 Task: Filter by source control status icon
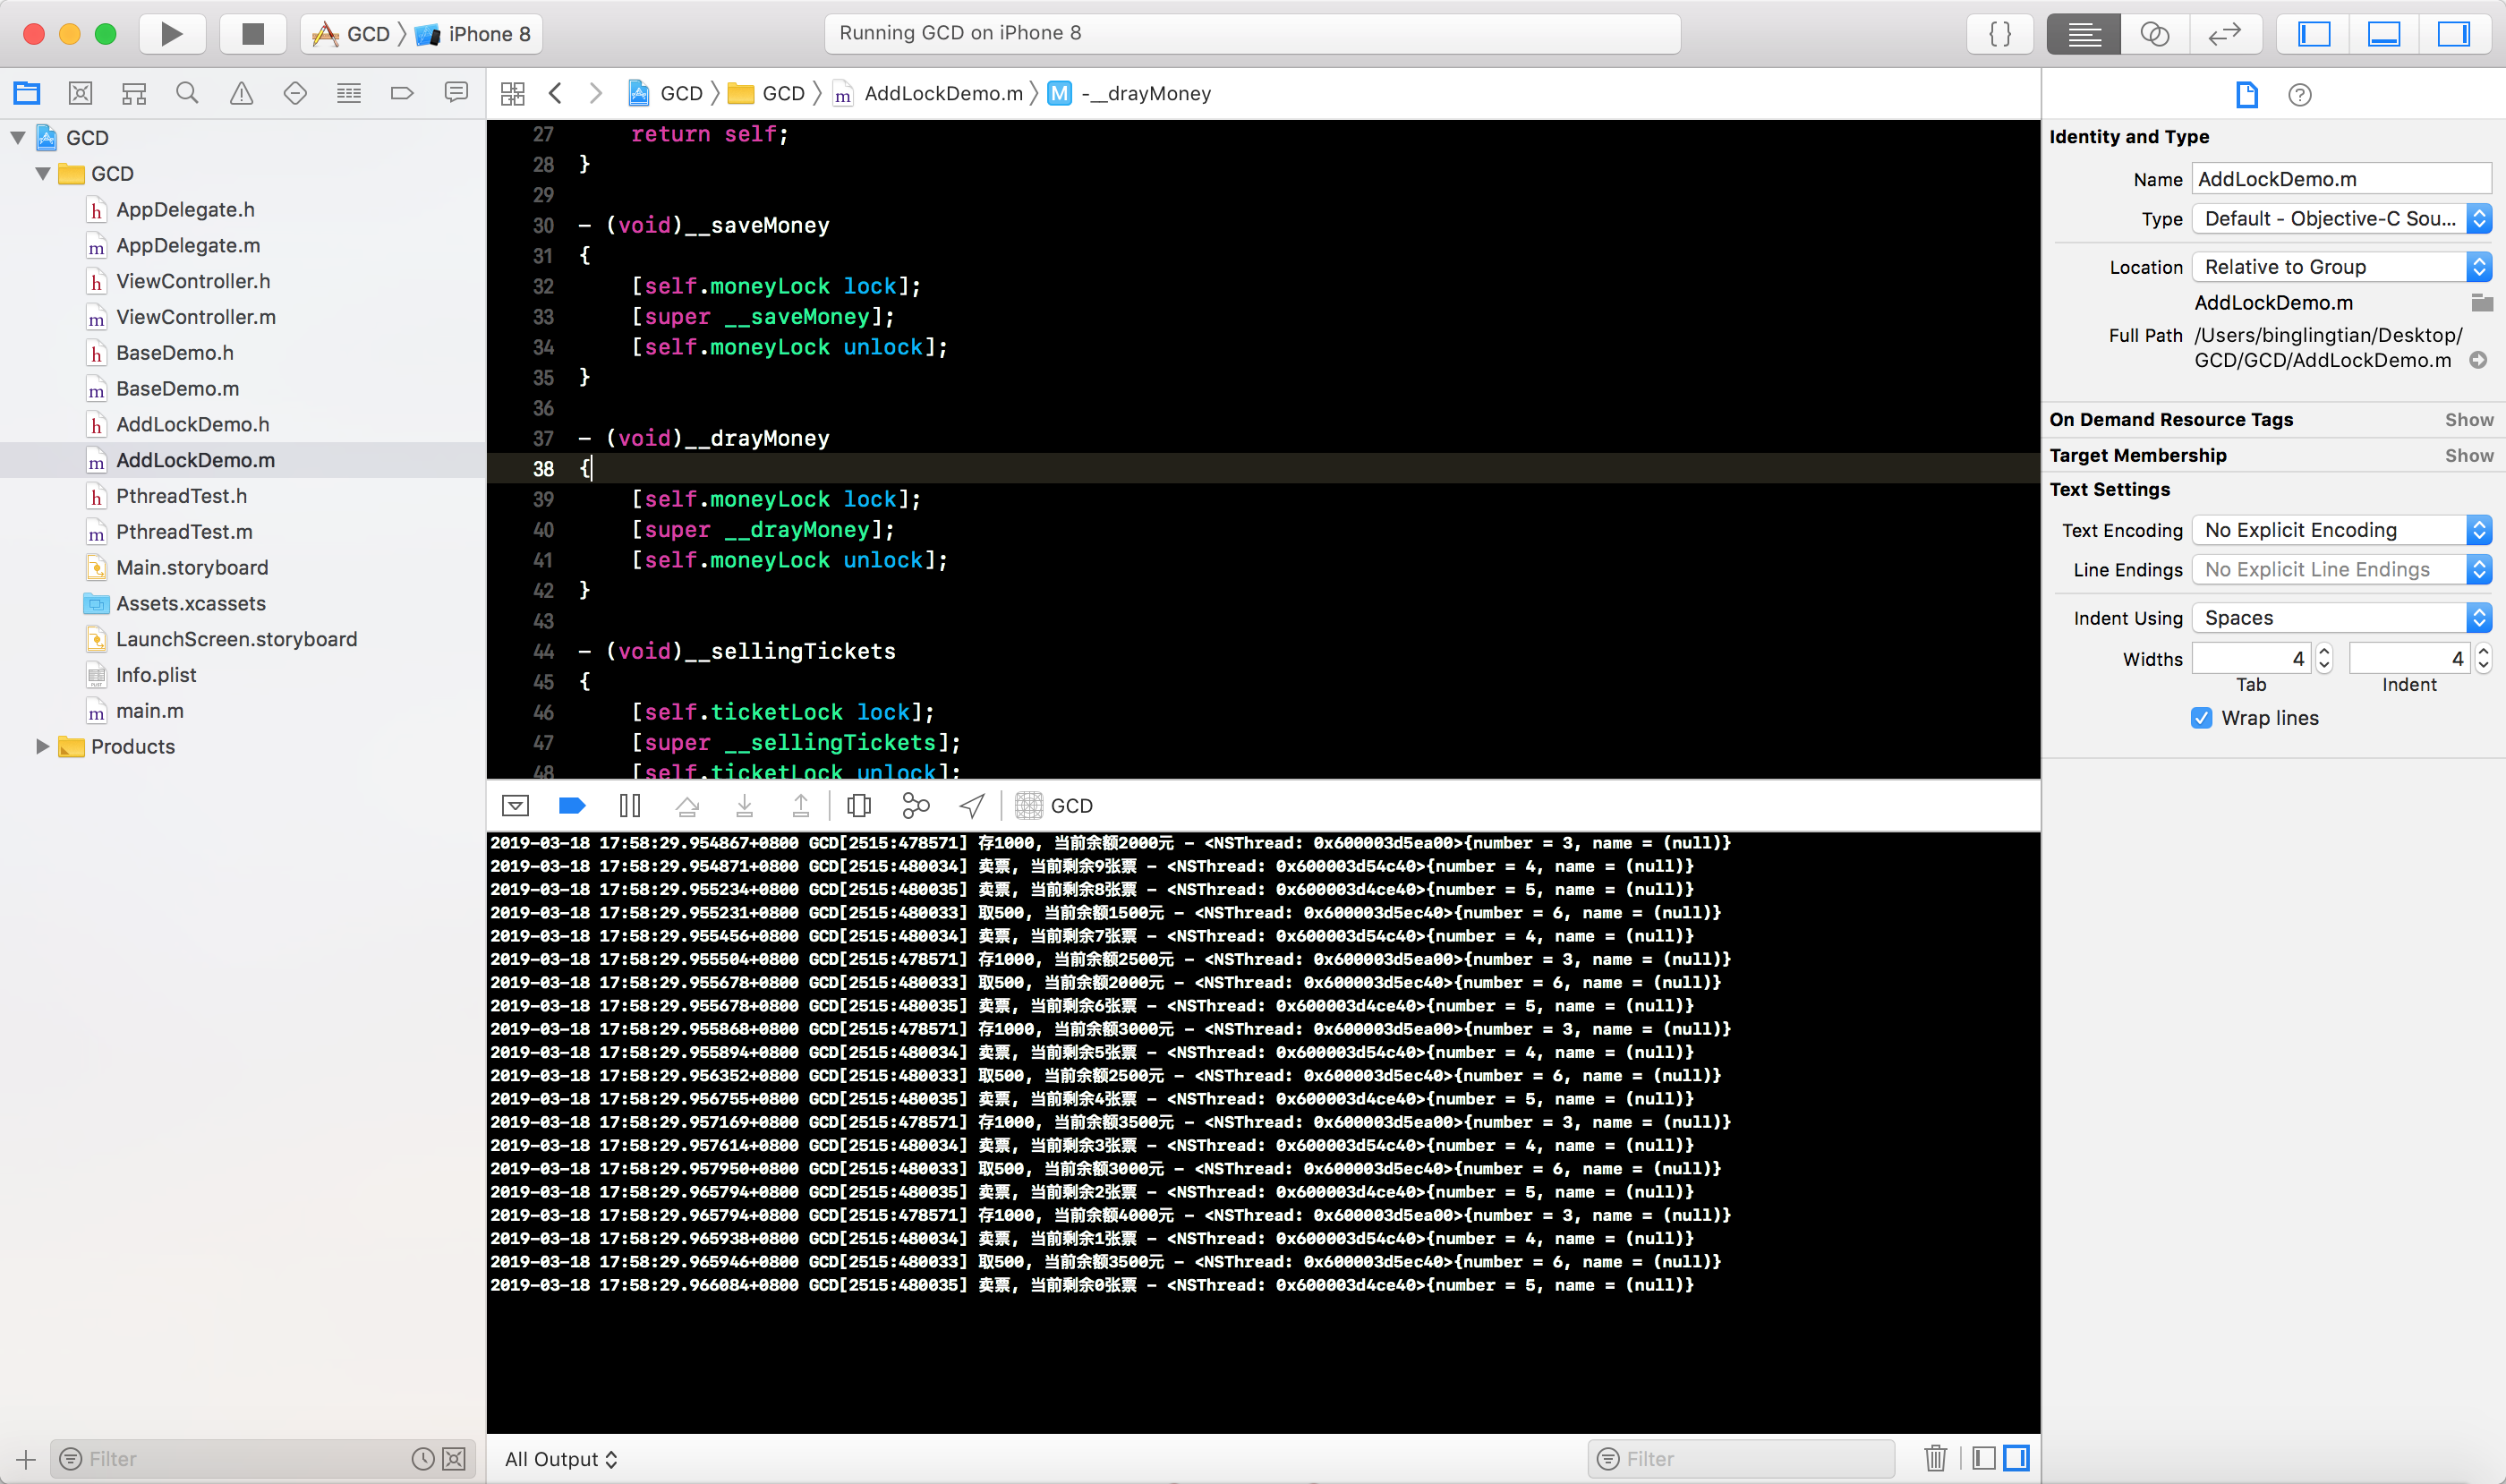[x=454, y=1459]
